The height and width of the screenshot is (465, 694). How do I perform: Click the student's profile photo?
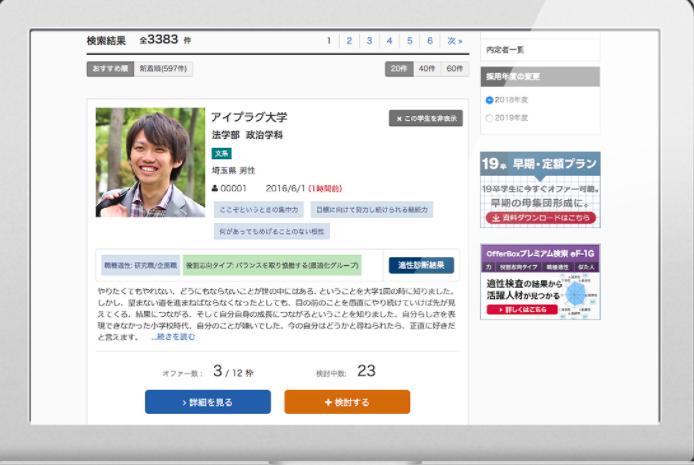(150, 162)
